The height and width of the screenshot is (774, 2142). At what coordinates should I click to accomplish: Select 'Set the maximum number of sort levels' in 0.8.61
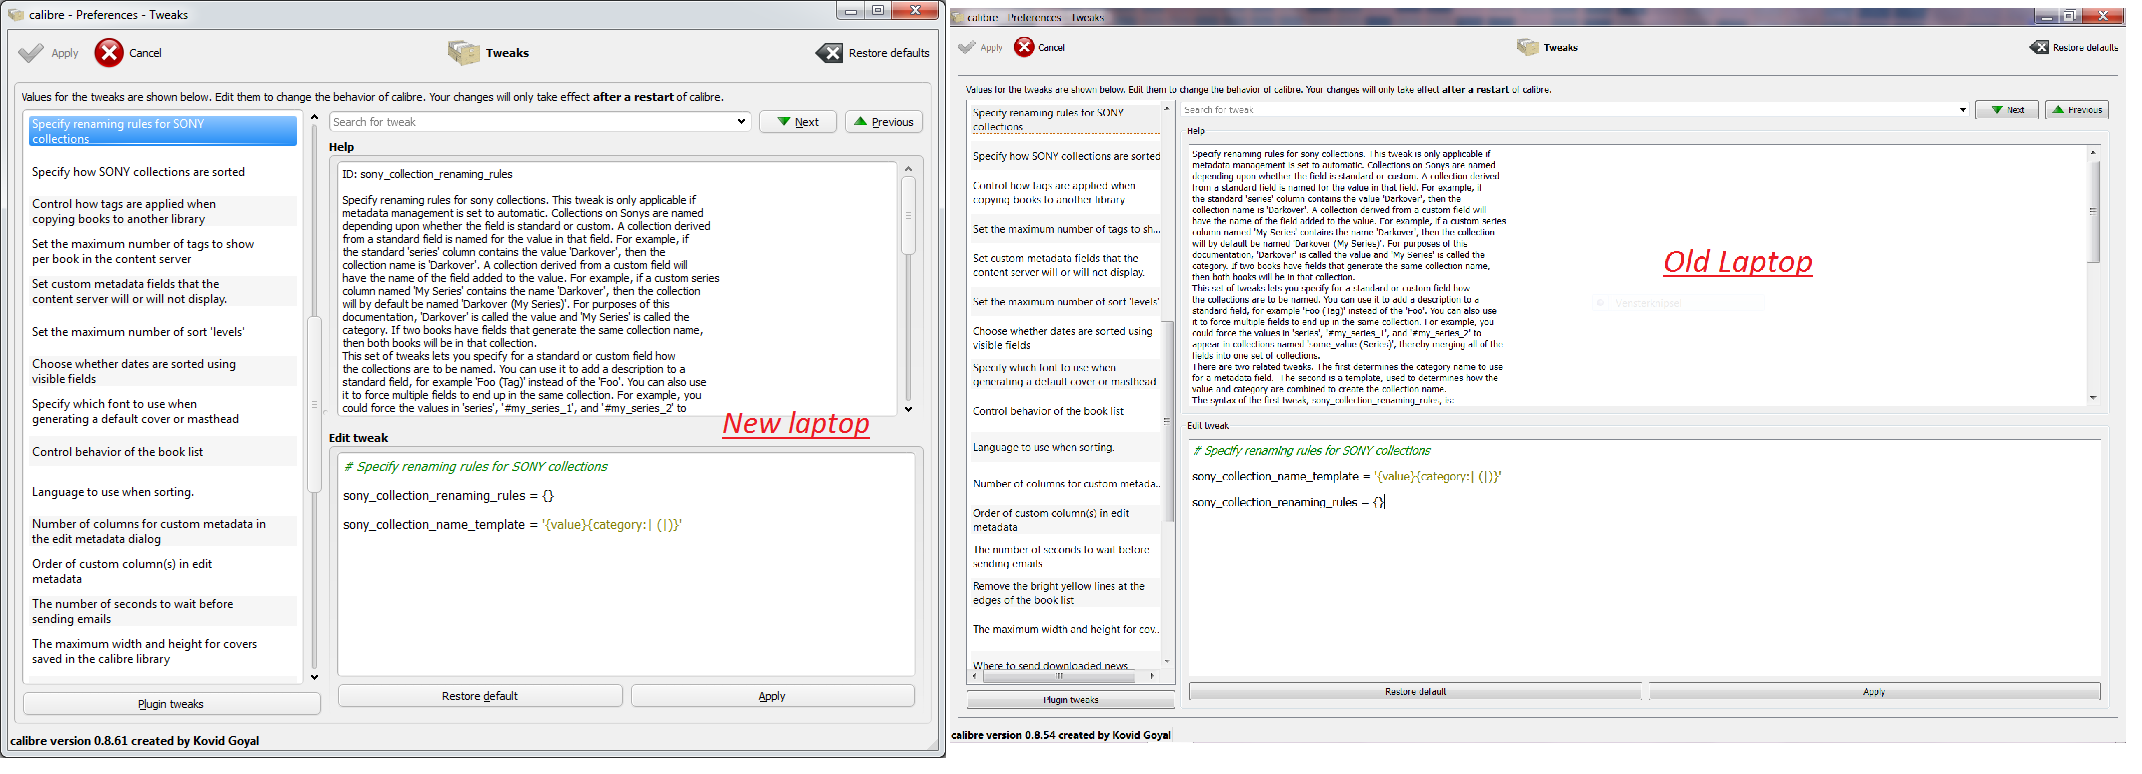coord(163,332)
